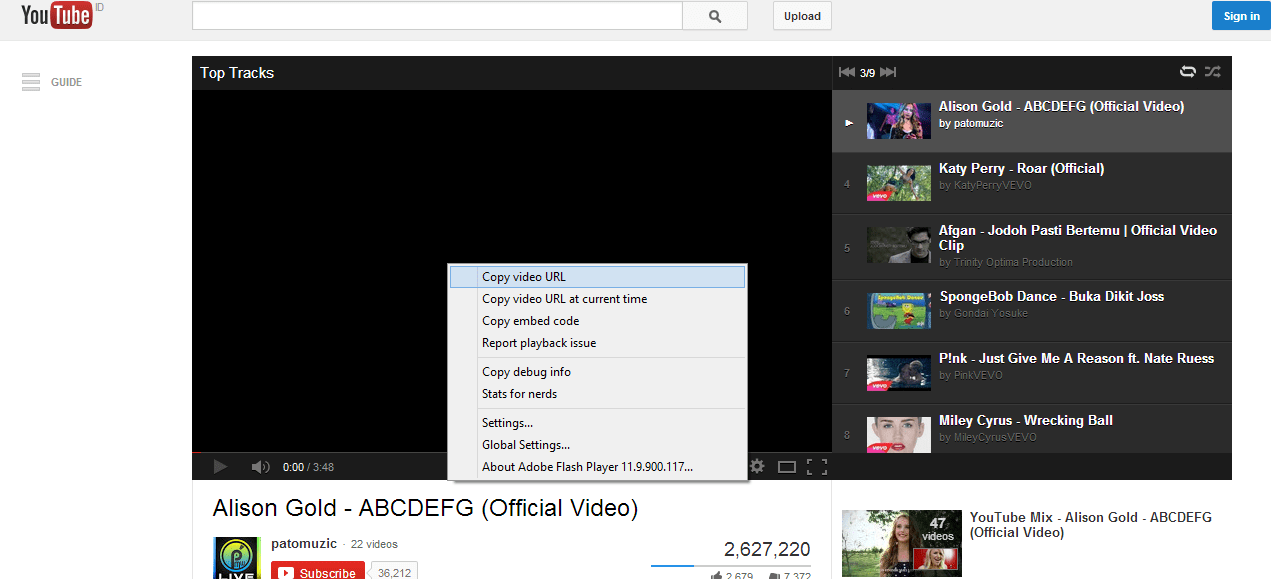The image size is (1271, 579).
Task: Click by MileyCyrusVEVO uploader text
Action: coord(988,437)
